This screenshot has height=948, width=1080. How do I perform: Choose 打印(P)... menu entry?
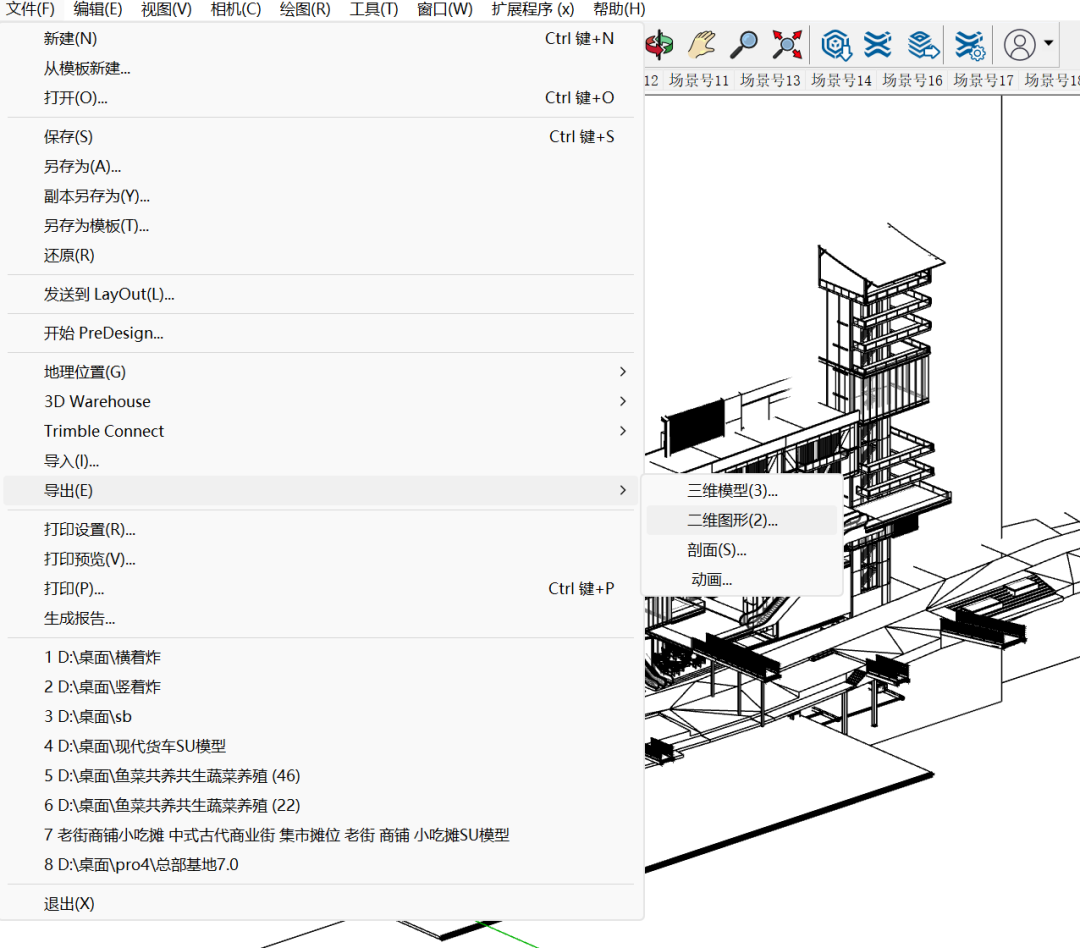pyautogui.click(x=320, y=589)
